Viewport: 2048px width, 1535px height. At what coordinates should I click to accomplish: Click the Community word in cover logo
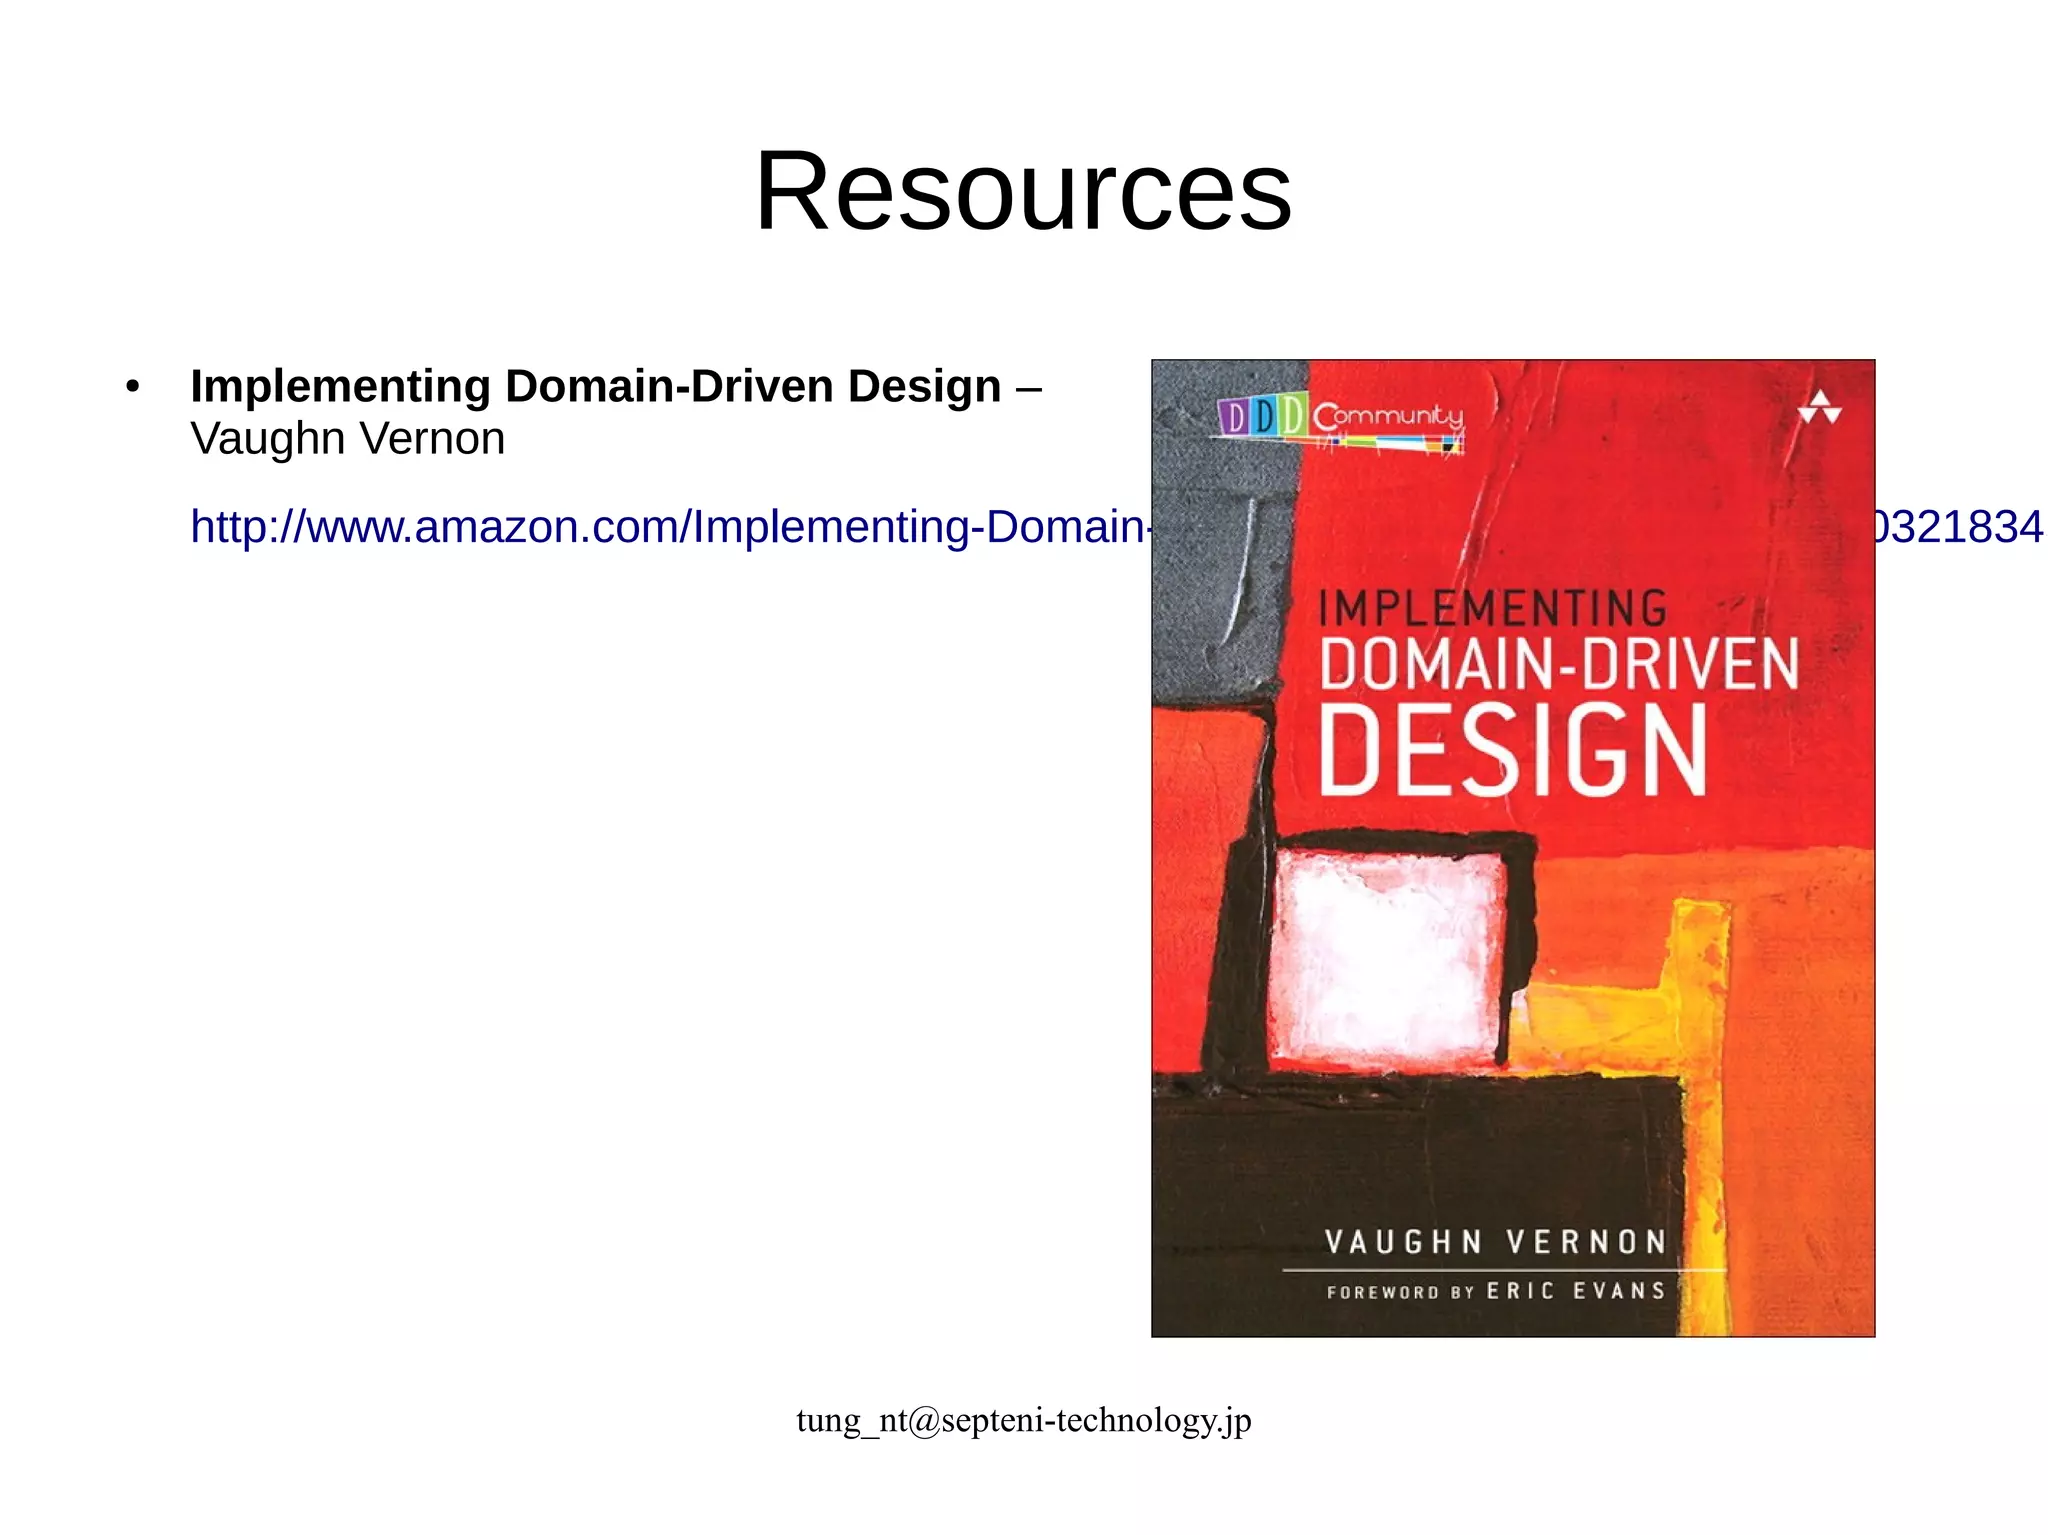[1388, 416]
